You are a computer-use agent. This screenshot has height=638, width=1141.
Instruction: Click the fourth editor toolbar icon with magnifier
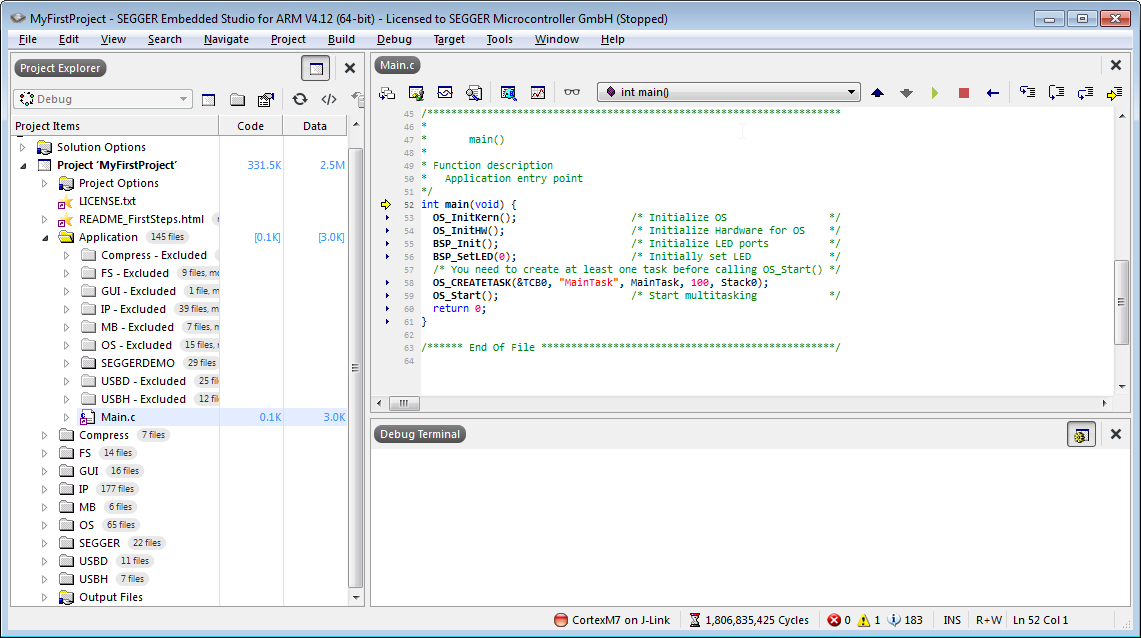(474, 92)
